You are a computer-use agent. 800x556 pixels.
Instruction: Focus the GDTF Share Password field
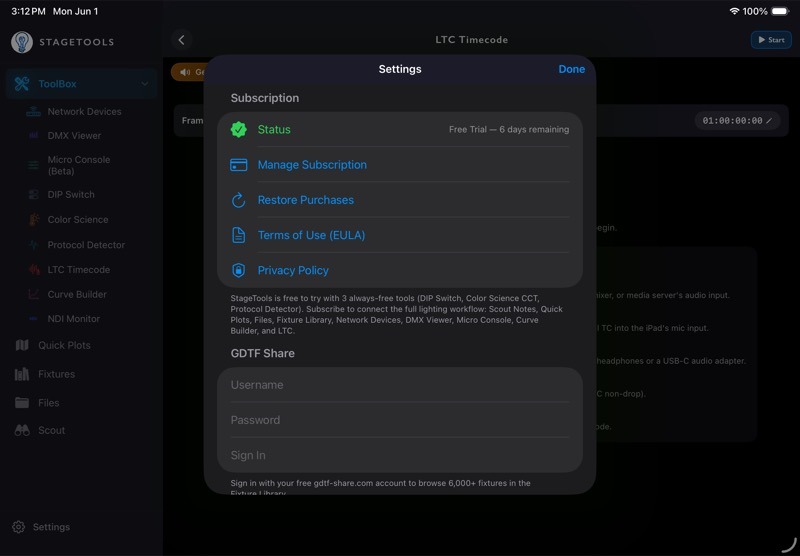click(400, 420)
